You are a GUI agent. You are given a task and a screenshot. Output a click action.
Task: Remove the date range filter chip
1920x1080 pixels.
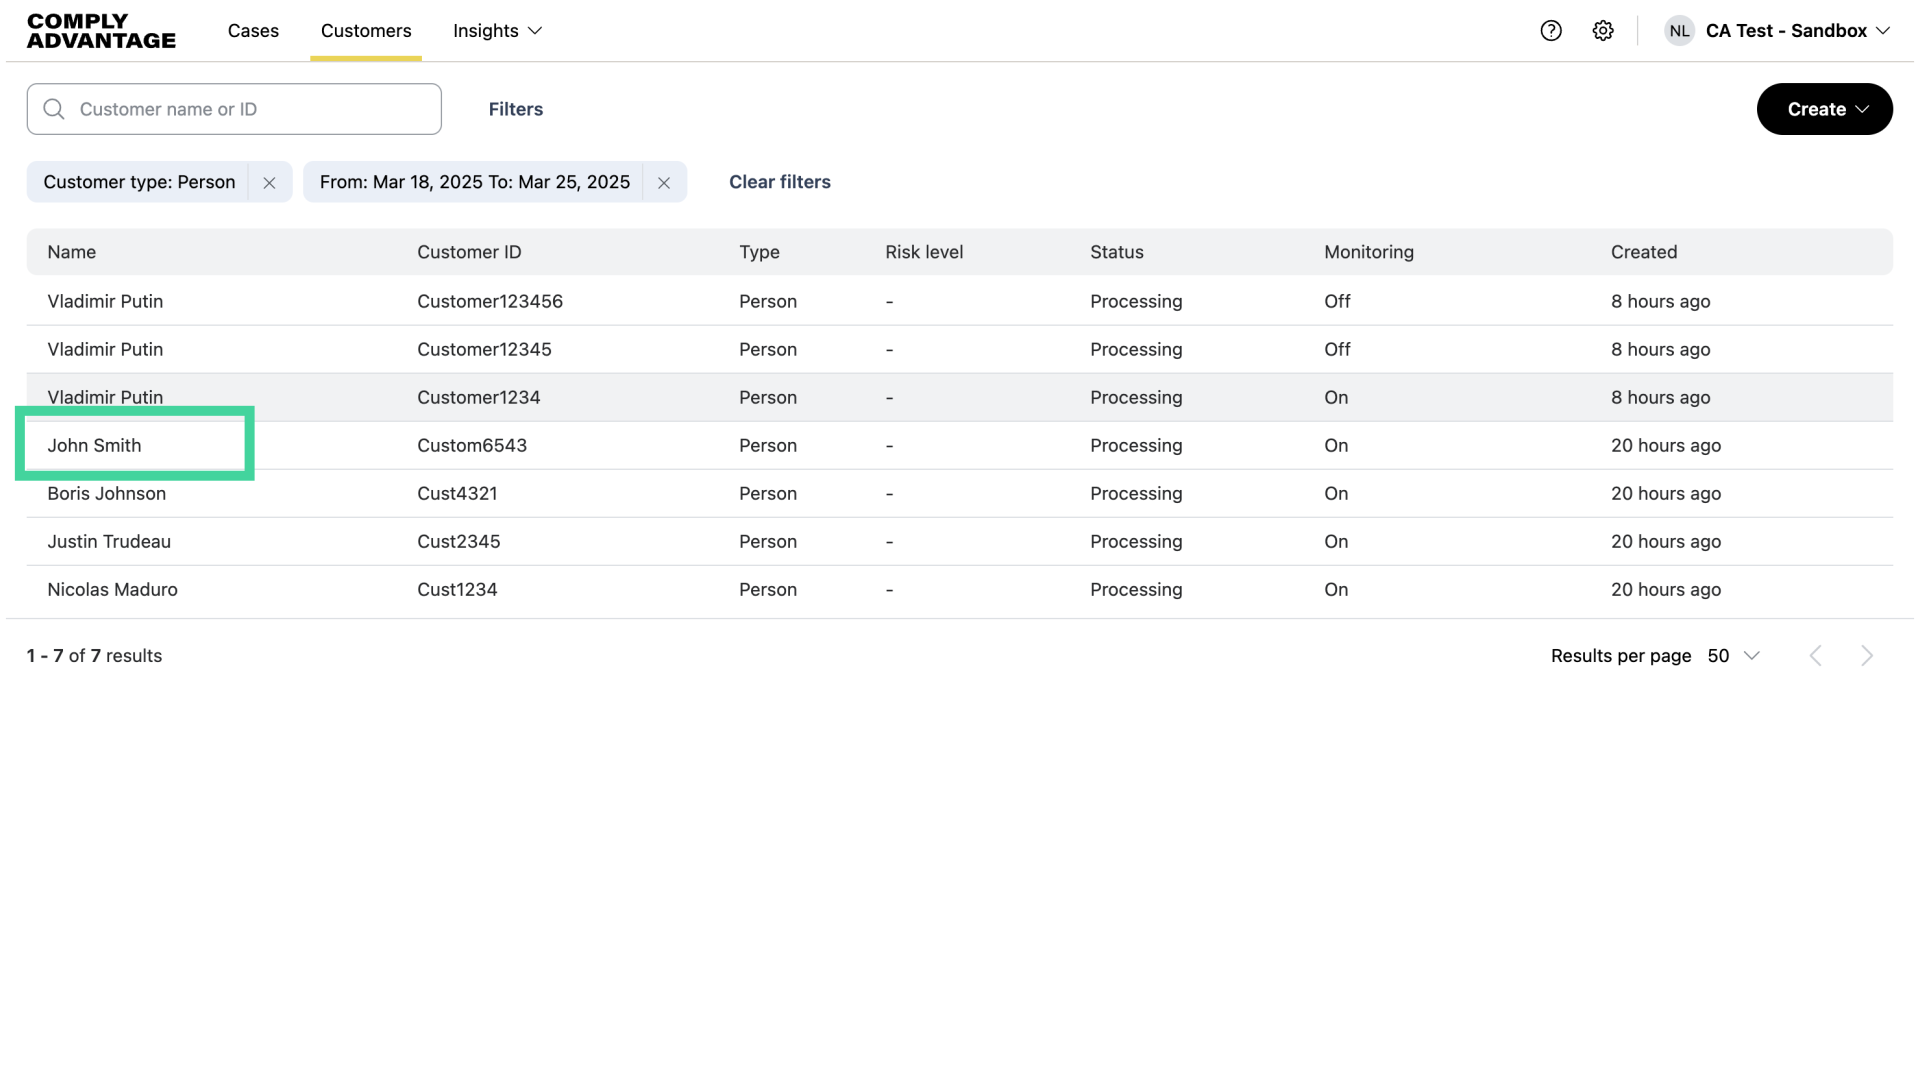664,183
